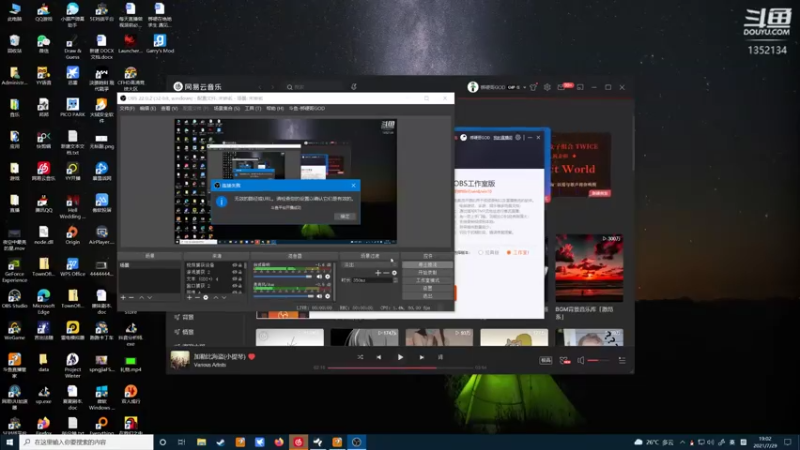Toggle visibility of the 游戏捕获 2 source

pos(235,272)
